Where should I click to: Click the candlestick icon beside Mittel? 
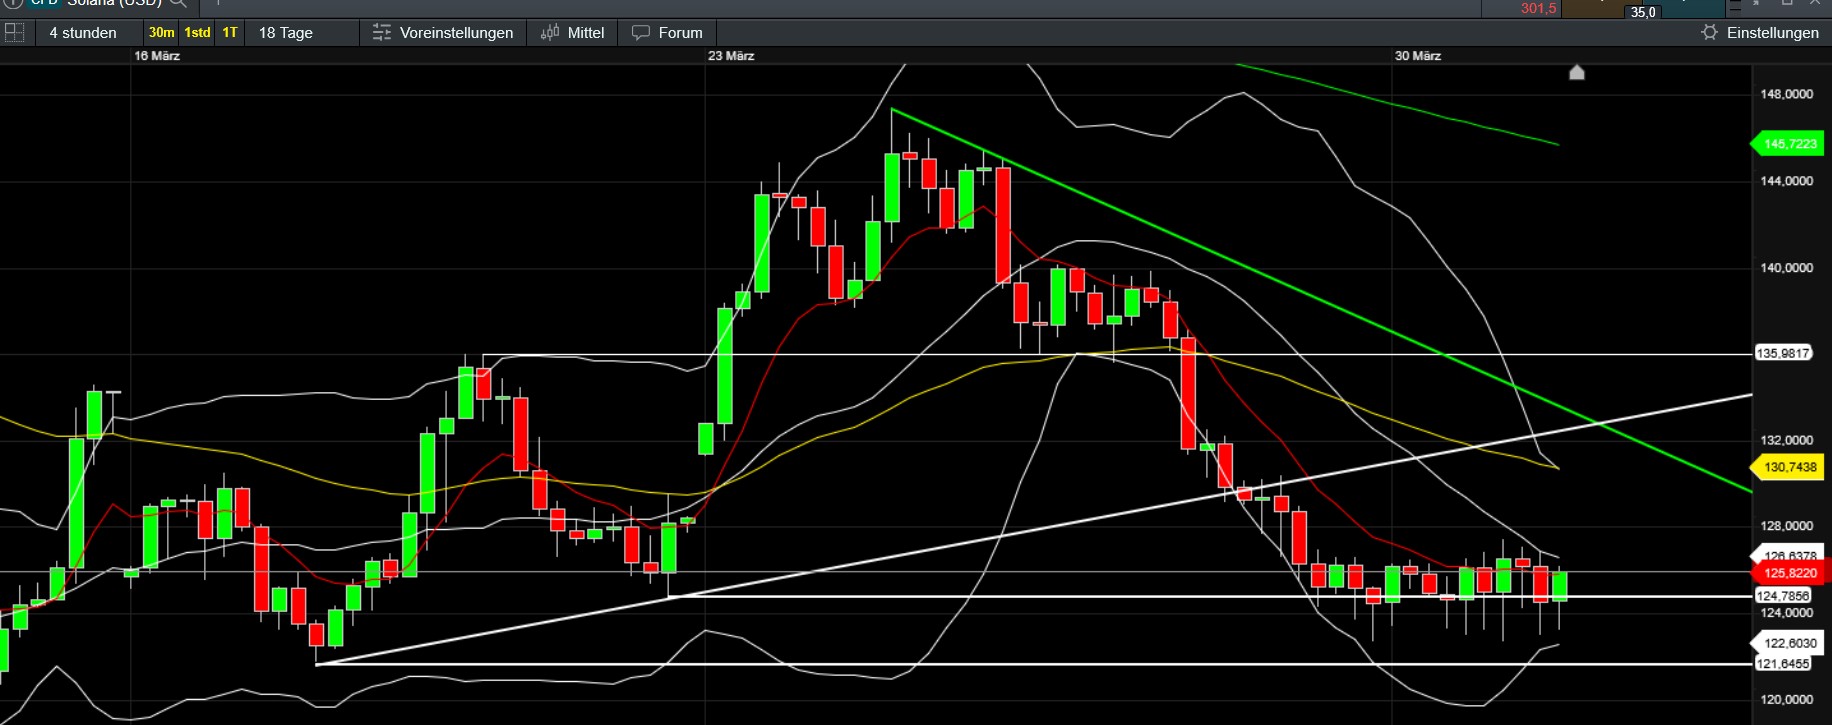[550, 33]
